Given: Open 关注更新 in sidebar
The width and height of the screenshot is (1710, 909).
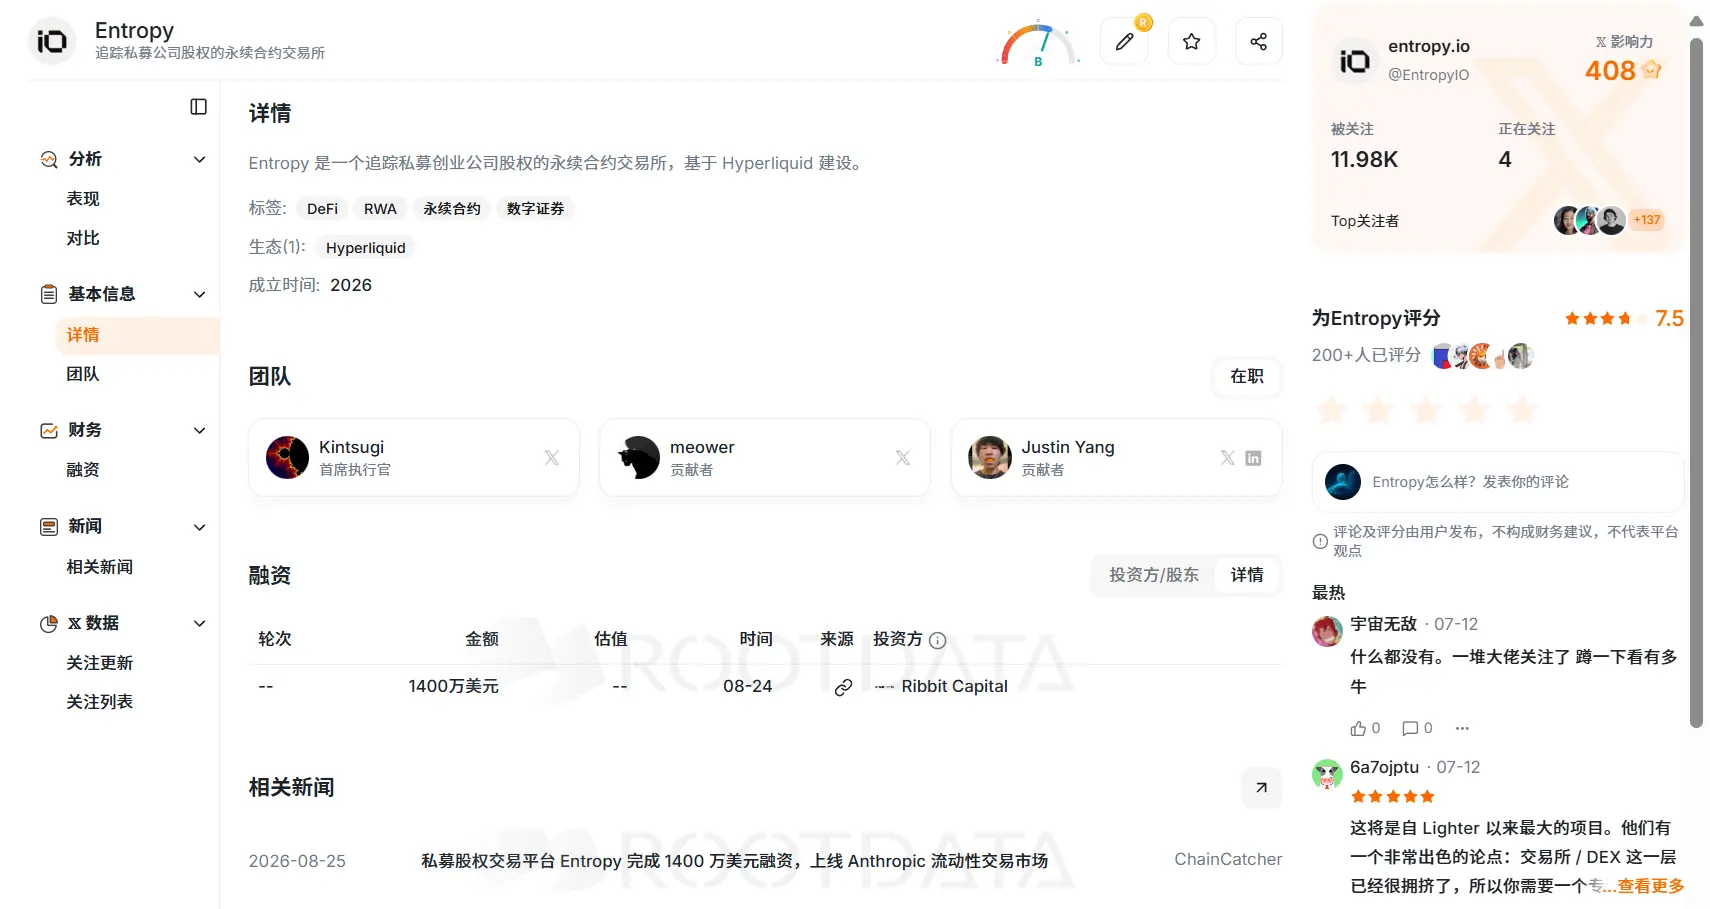Looking at the screenshot, I should pos(99,662).
